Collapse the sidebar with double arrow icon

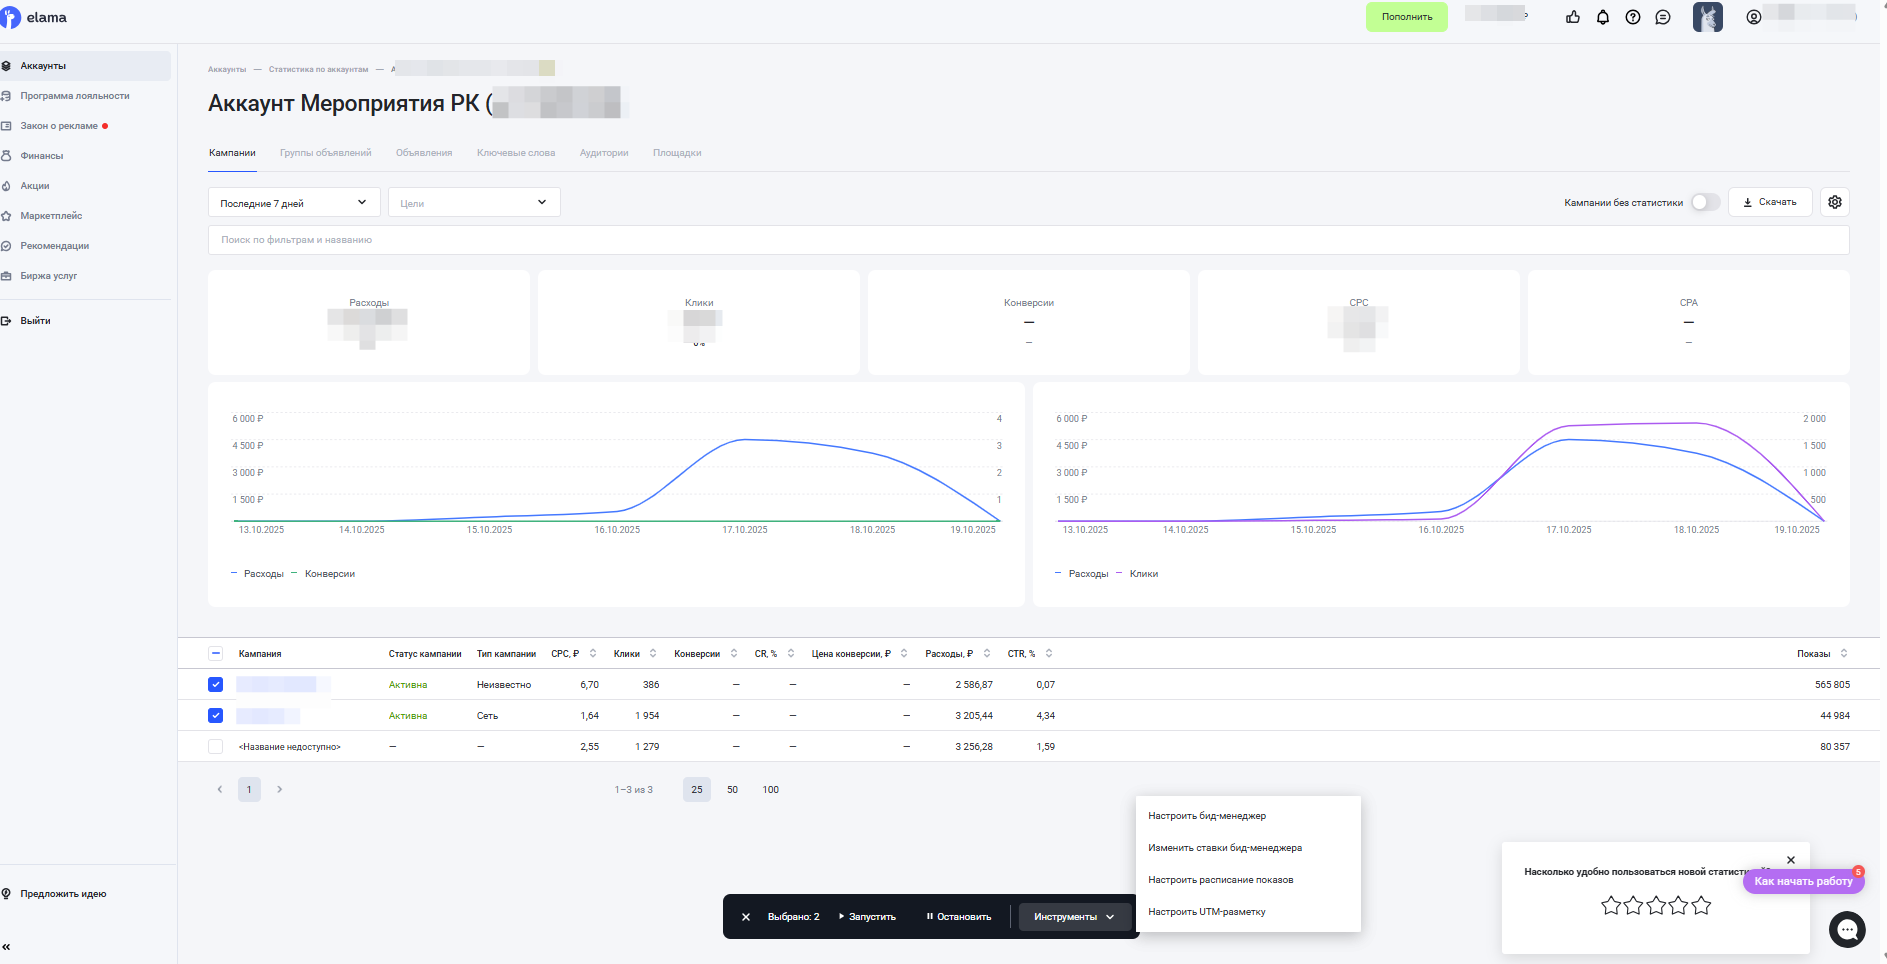pos(7,946)
